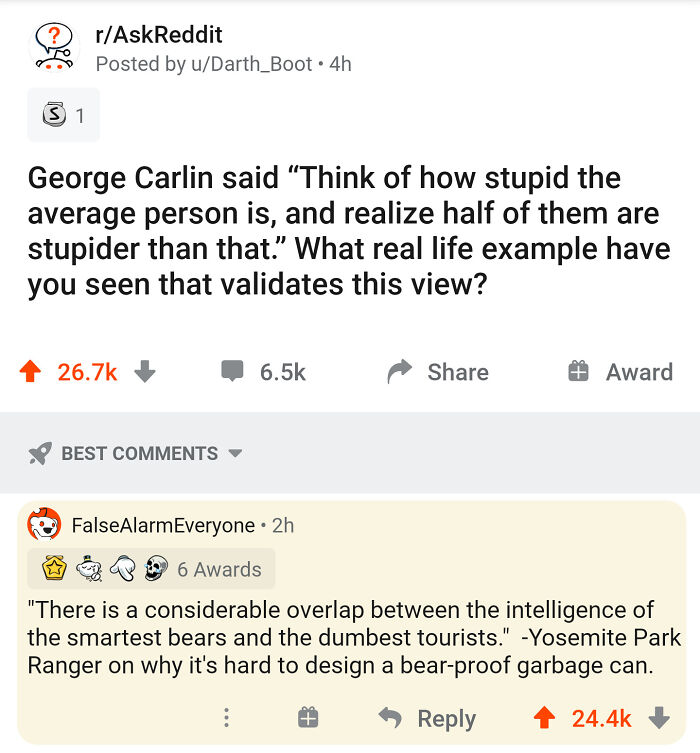Open u/Darth_Boot's user profile
Screen dimensions: 700x753
click(252, 64)
